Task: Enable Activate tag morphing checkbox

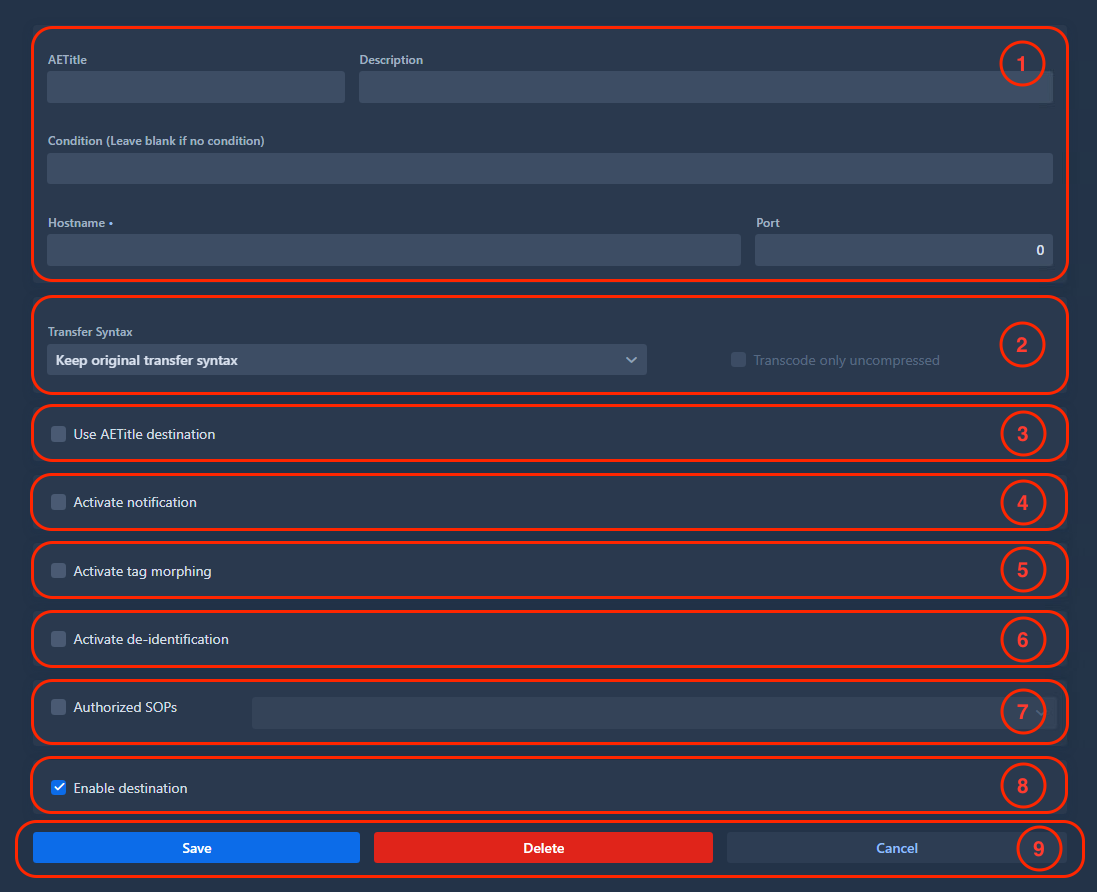Action: point(59,571)
